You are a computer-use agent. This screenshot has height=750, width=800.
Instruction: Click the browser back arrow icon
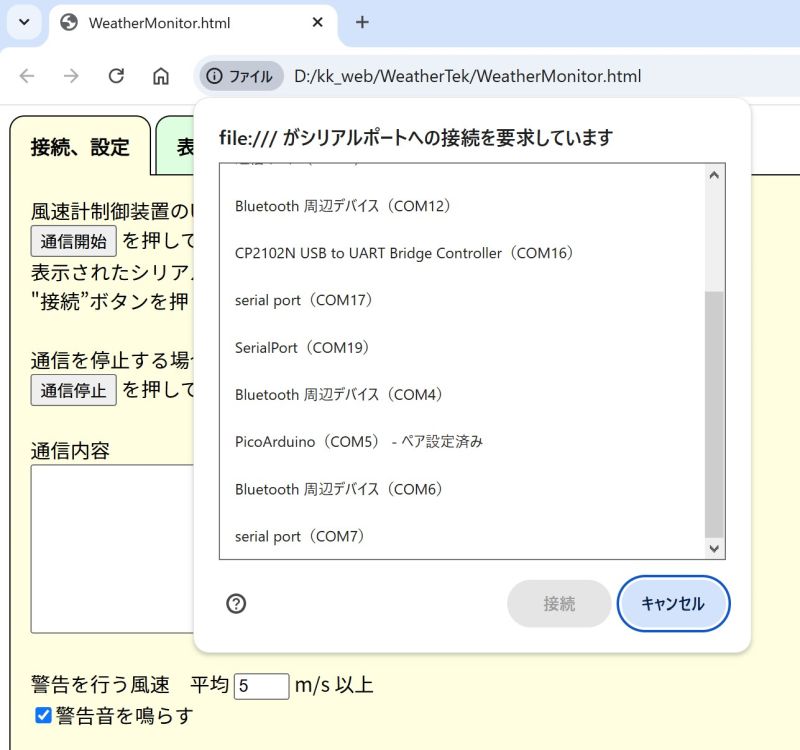click(x=27, y=76)
